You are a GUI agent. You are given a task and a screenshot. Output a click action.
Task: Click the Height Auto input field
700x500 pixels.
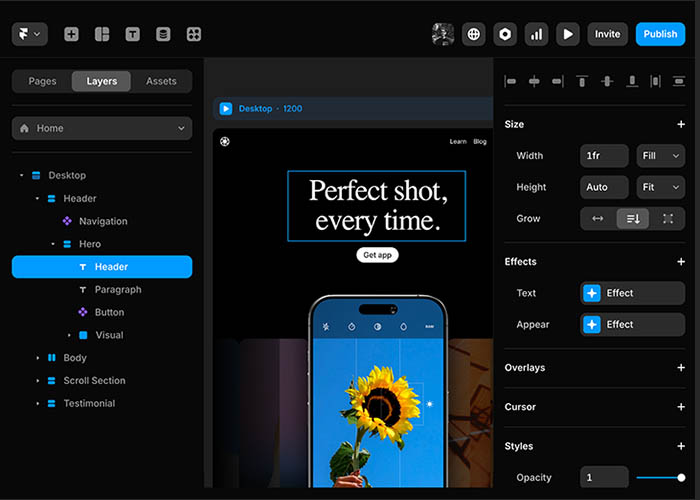(604, 187)
